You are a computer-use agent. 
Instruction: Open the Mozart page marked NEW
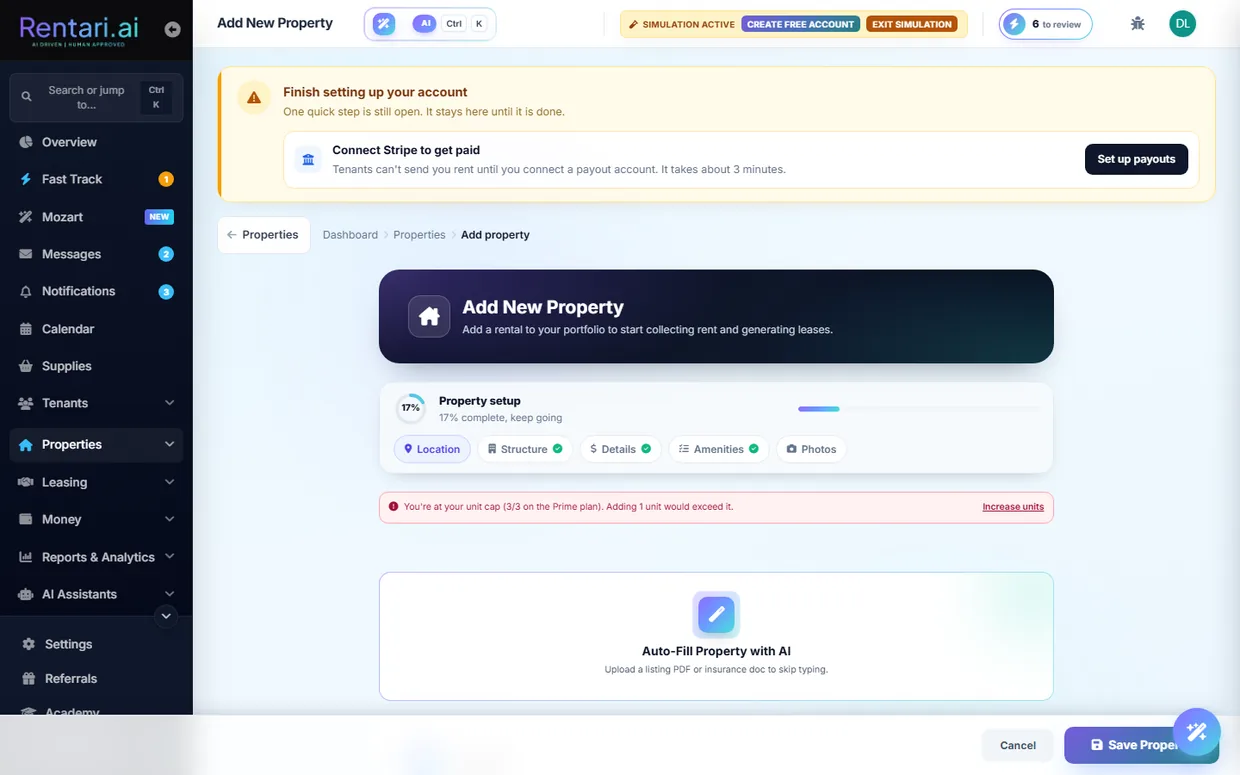[x=96, y=217]
